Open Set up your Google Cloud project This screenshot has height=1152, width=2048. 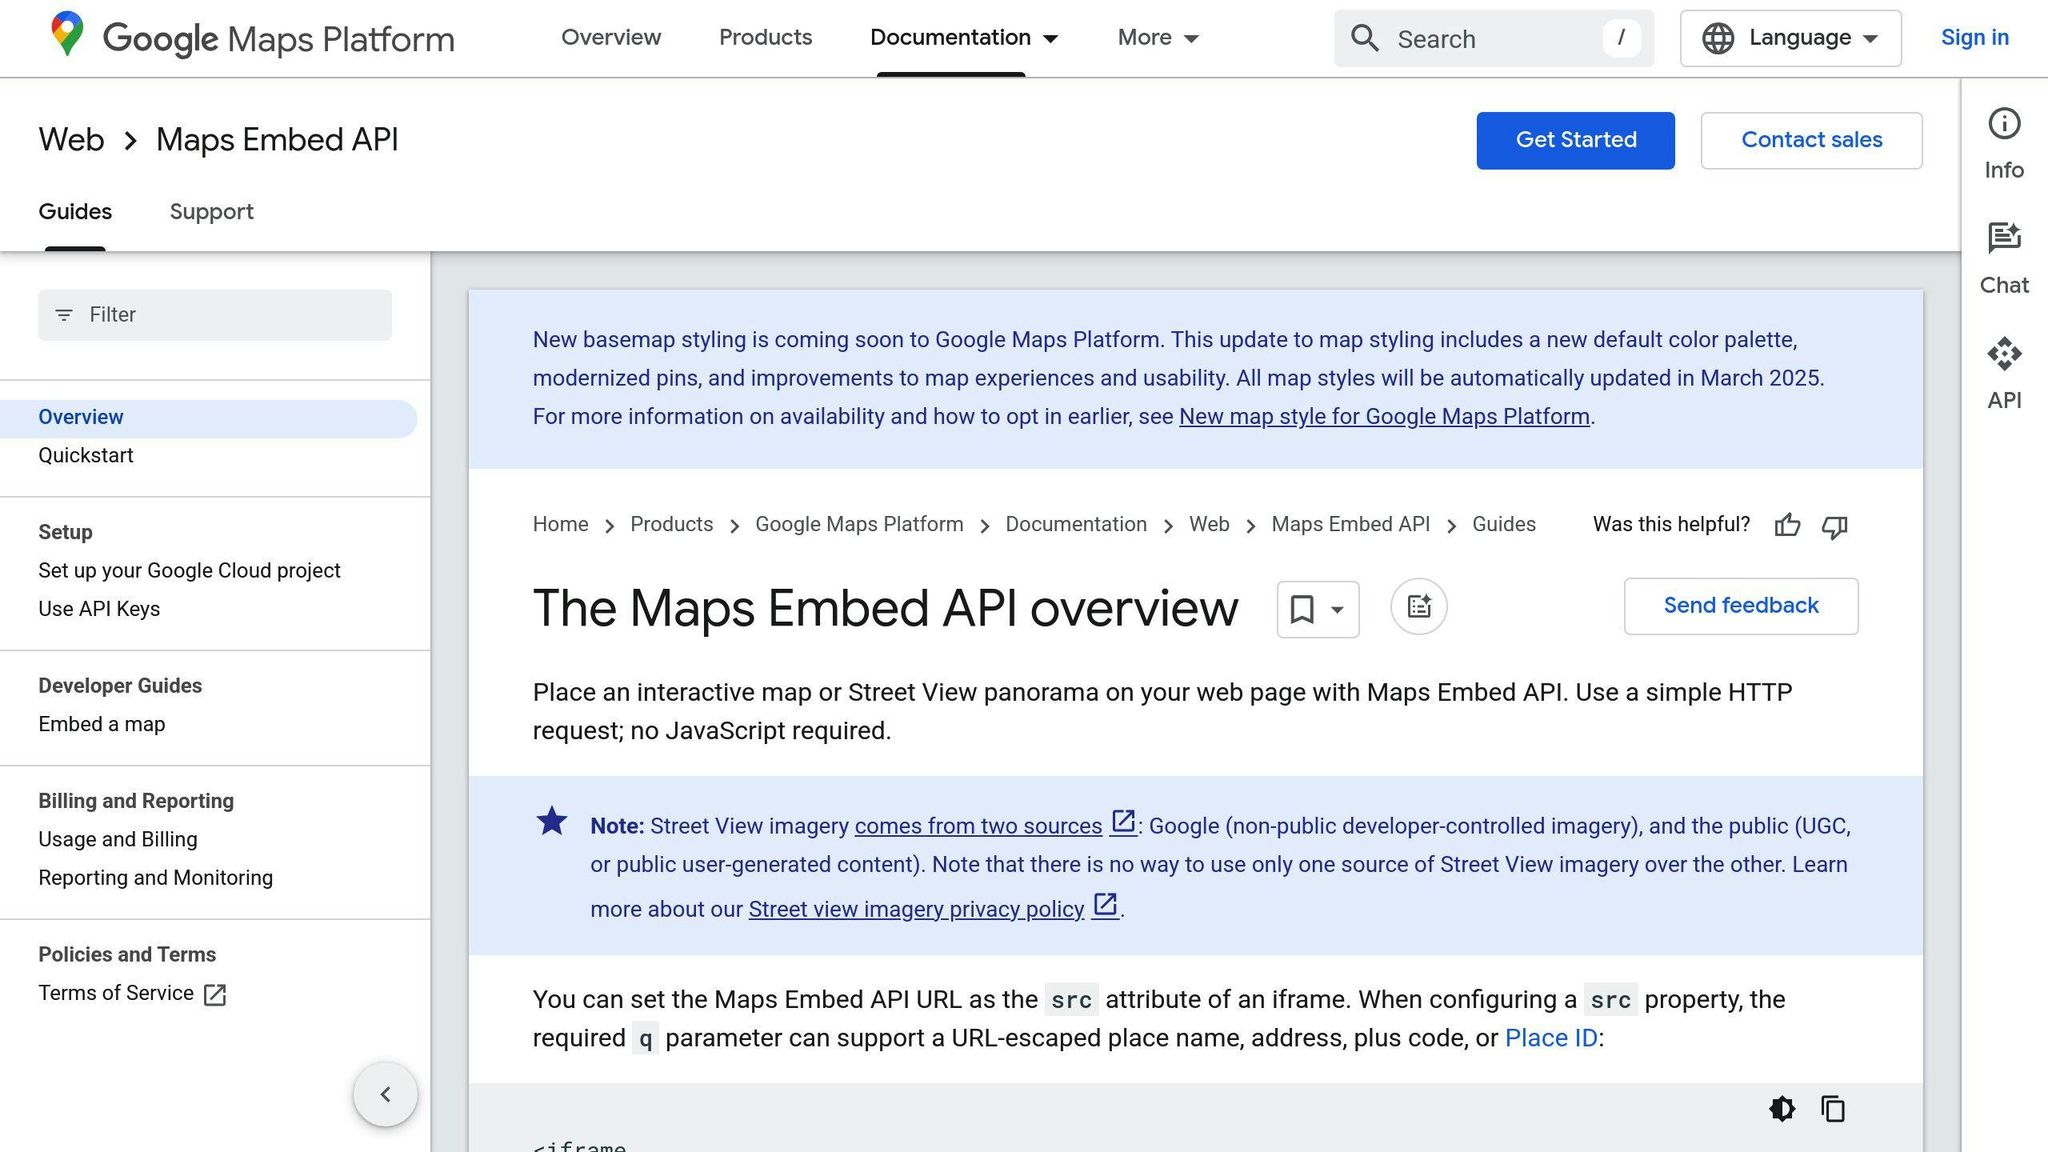[189, 571]
